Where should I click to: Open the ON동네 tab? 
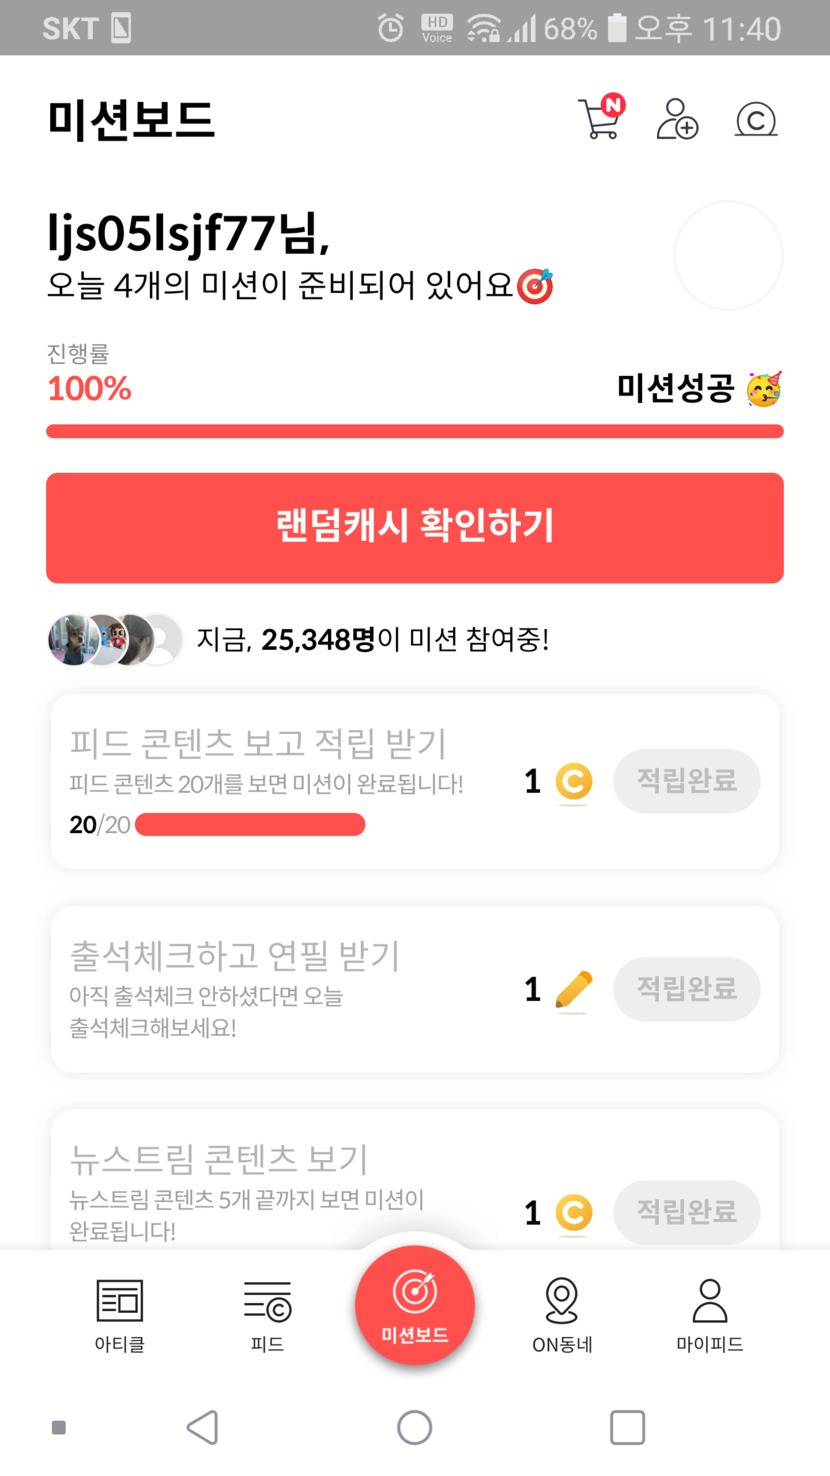click(x=562, y=1315)
